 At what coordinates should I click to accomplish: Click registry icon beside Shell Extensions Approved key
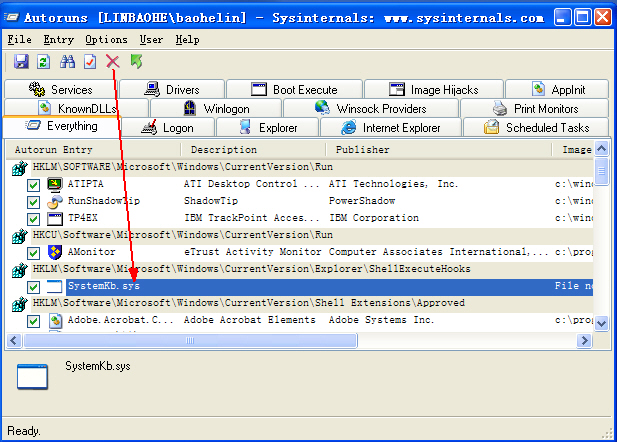point(19,304)
